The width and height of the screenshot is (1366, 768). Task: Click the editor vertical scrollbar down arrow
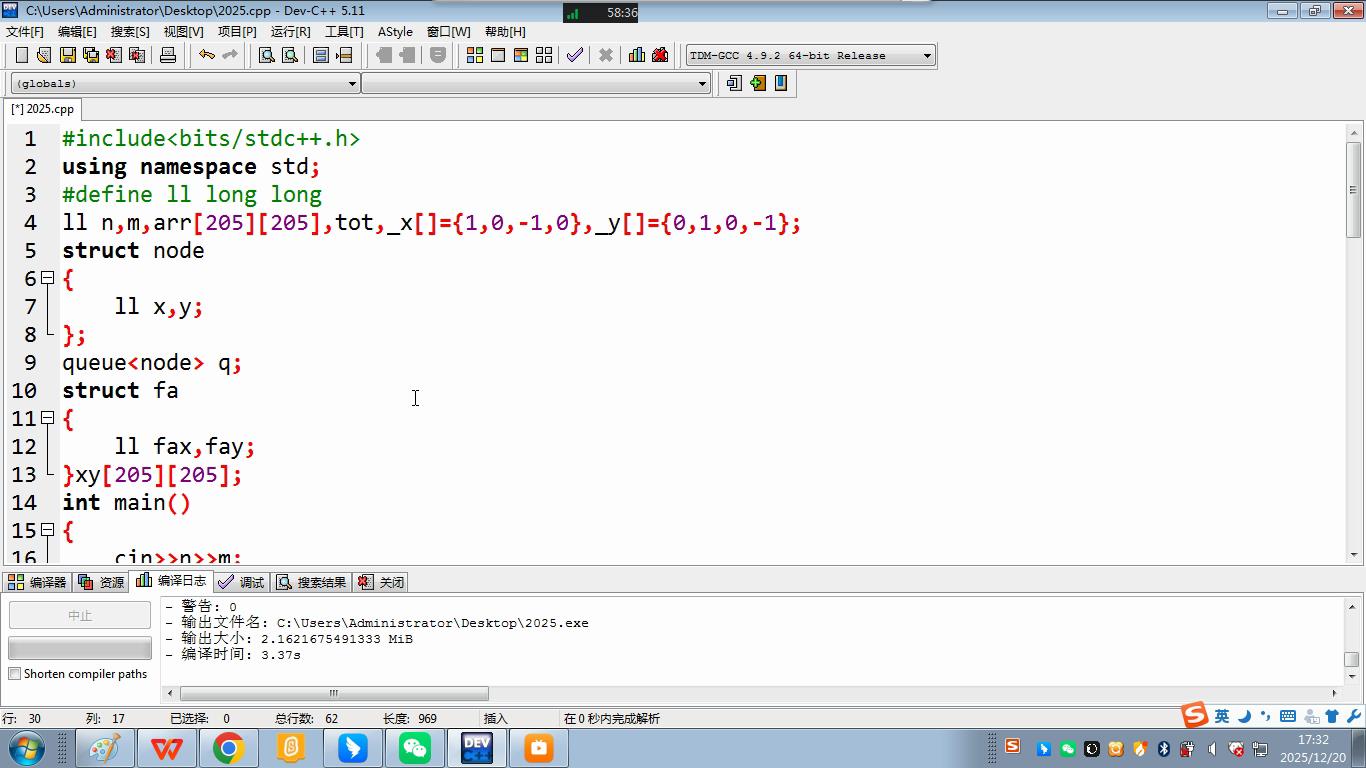[x=1354, y=554]
